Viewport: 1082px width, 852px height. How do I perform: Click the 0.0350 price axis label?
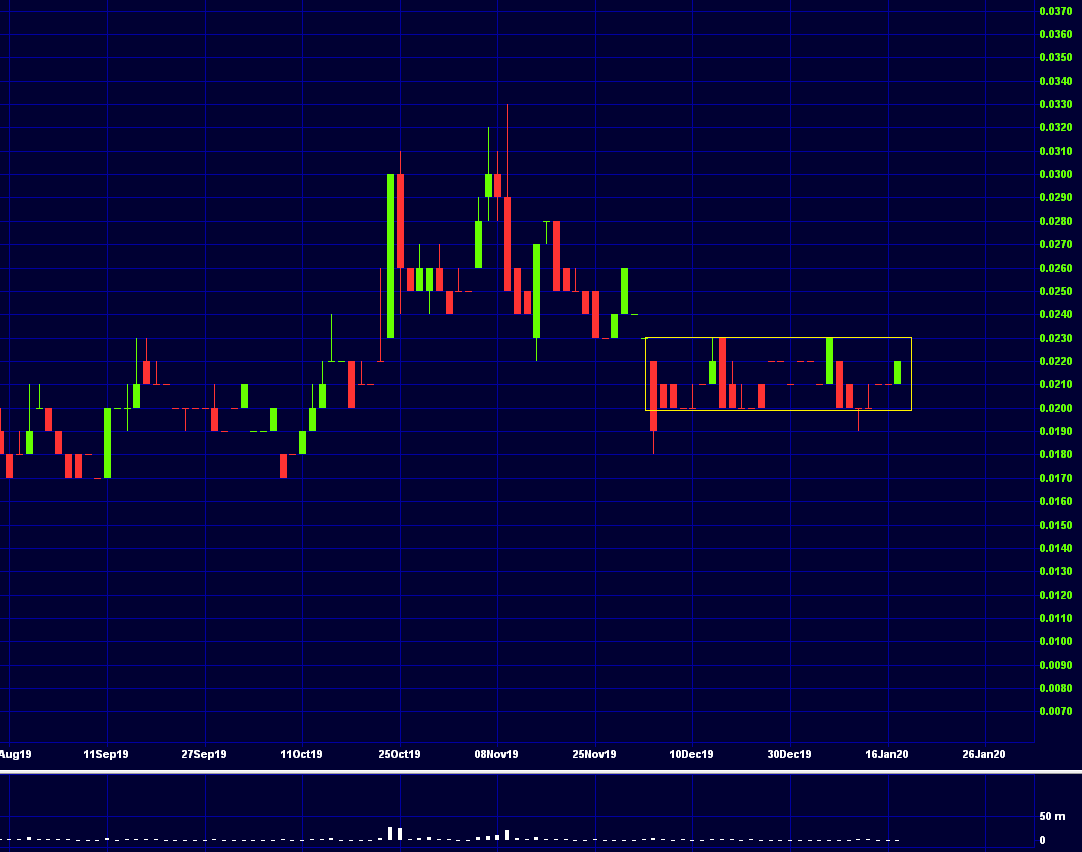[1056, 58]
